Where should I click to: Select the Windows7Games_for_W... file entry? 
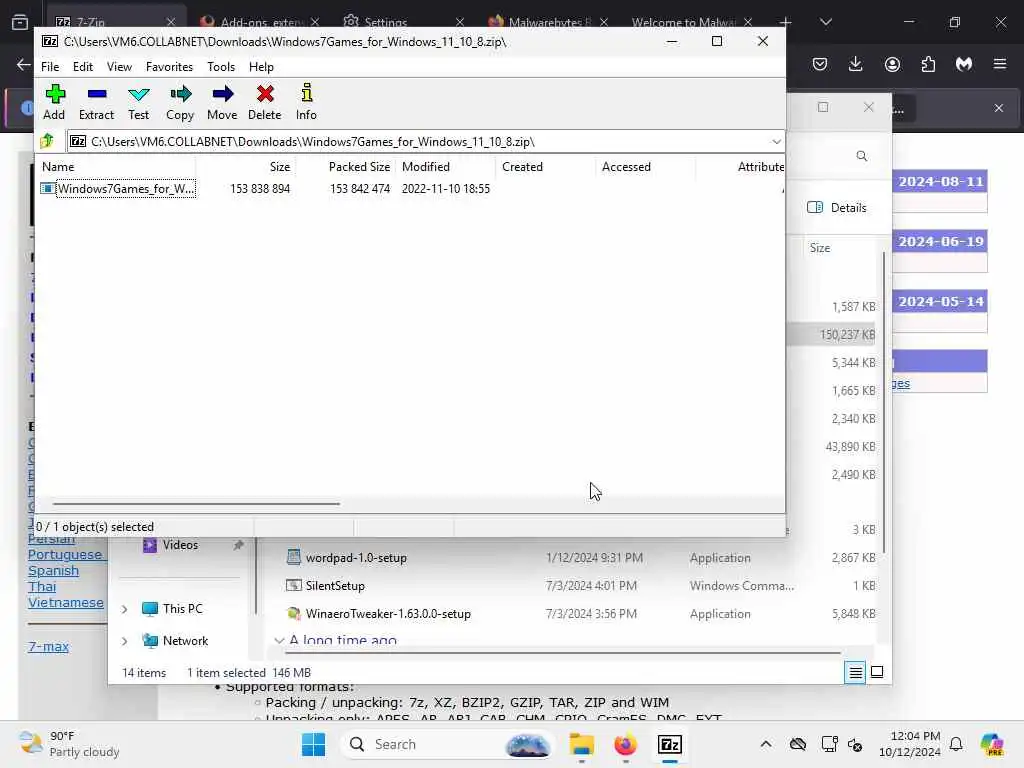click(125, 189)
